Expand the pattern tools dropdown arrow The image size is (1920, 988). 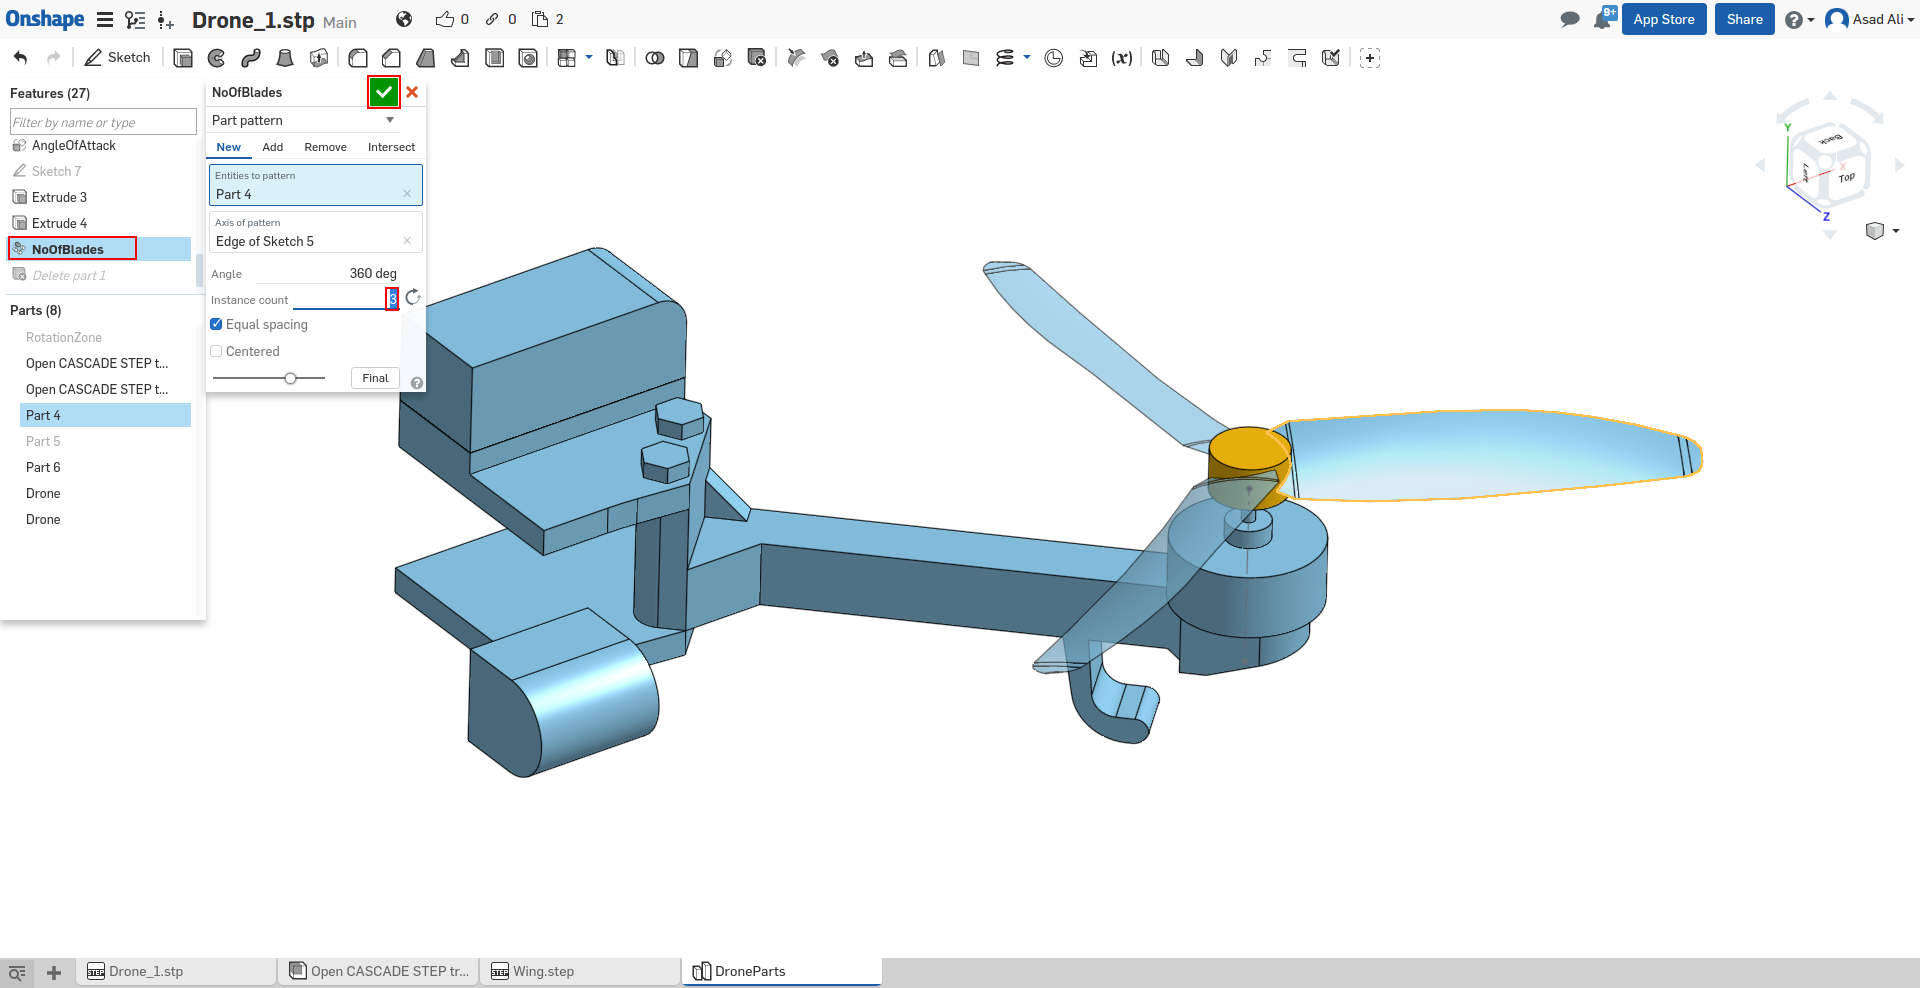click(x=589, y=57)
